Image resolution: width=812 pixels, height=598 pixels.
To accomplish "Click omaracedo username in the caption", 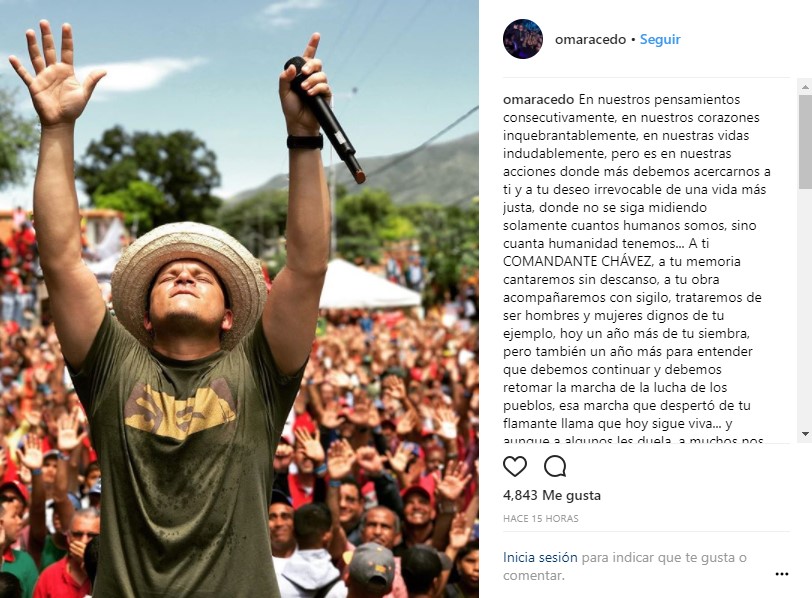I will point(539,99).
